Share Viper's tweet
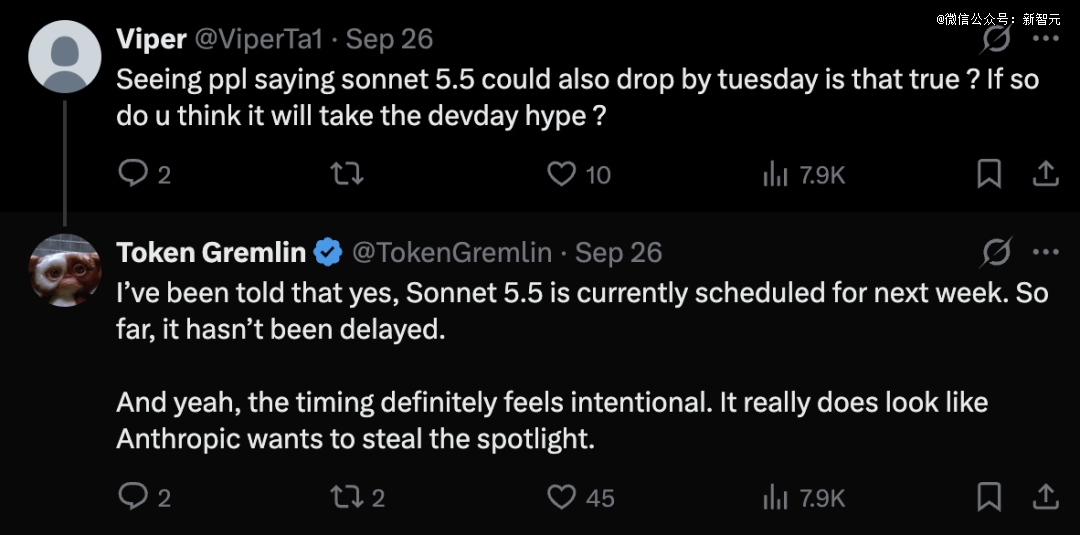This screenshot has height=535, width=1080. coord(1045,174)
